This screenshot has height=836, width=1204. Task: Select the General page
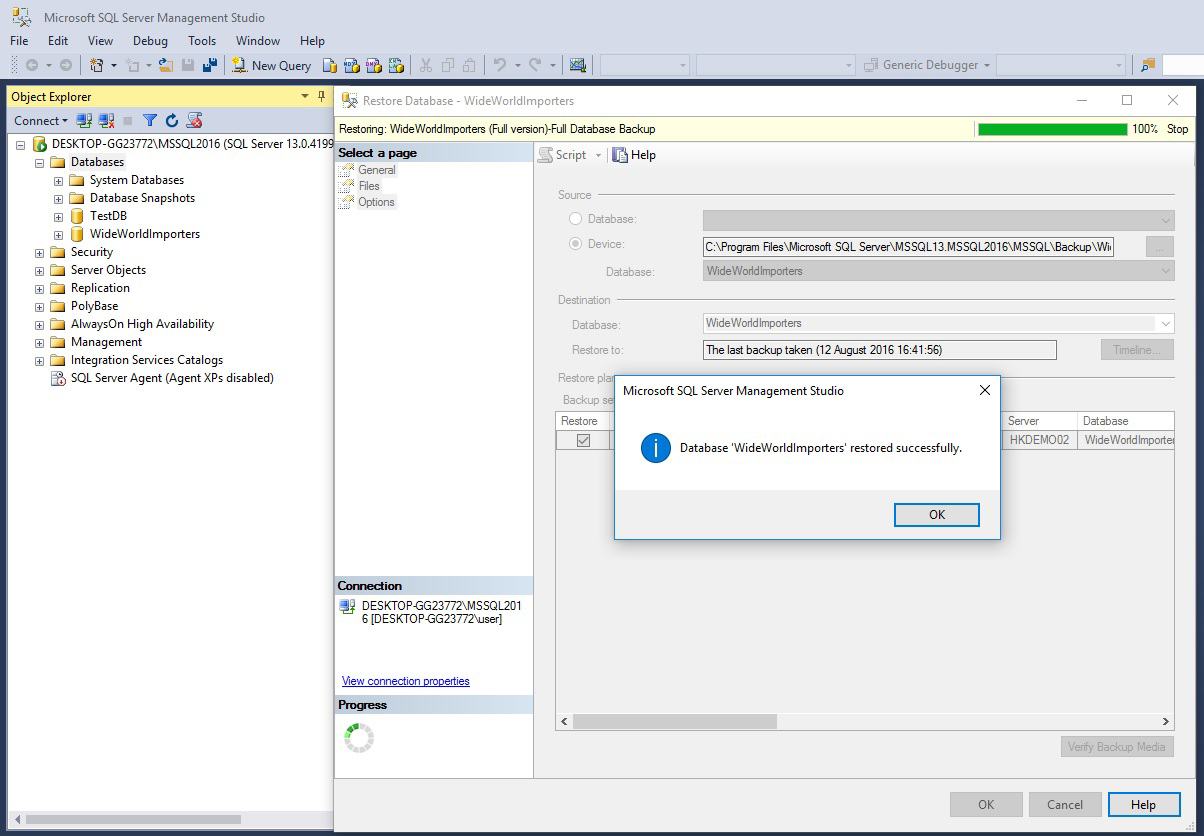[377, 170]
